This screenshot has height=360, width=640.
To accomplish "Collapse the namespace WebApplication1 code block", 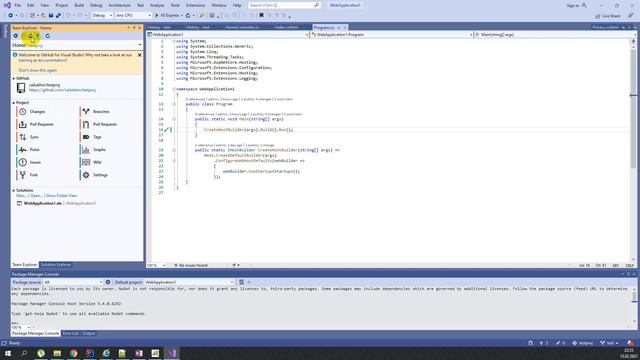I will 174,89.
